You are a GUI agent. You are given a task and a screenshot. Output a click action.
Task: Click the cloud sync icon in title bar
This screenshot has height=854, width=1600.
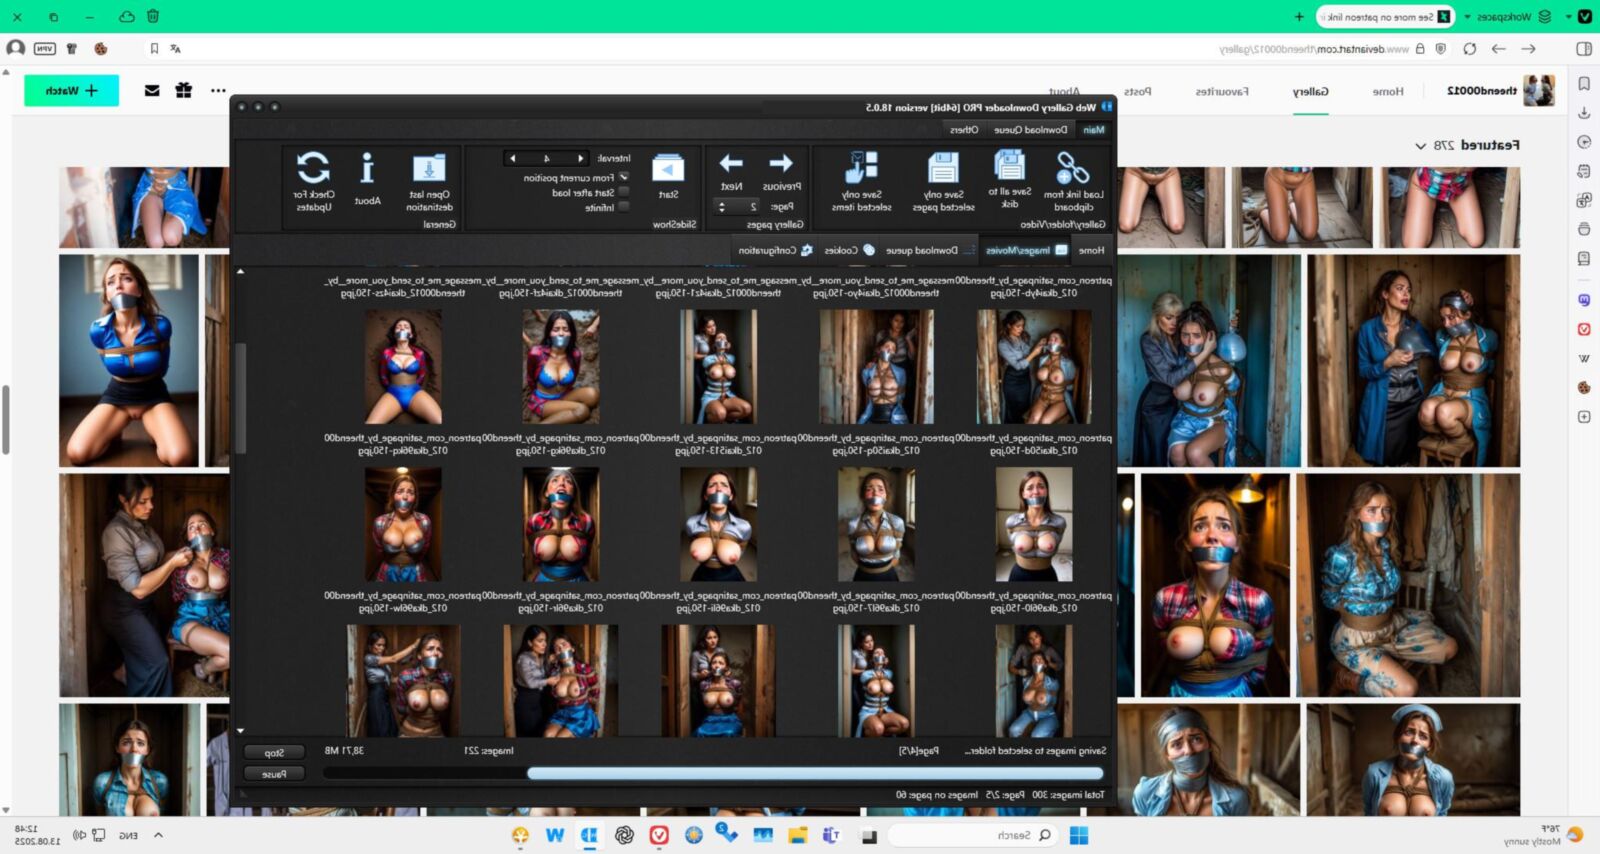(126, 16)
